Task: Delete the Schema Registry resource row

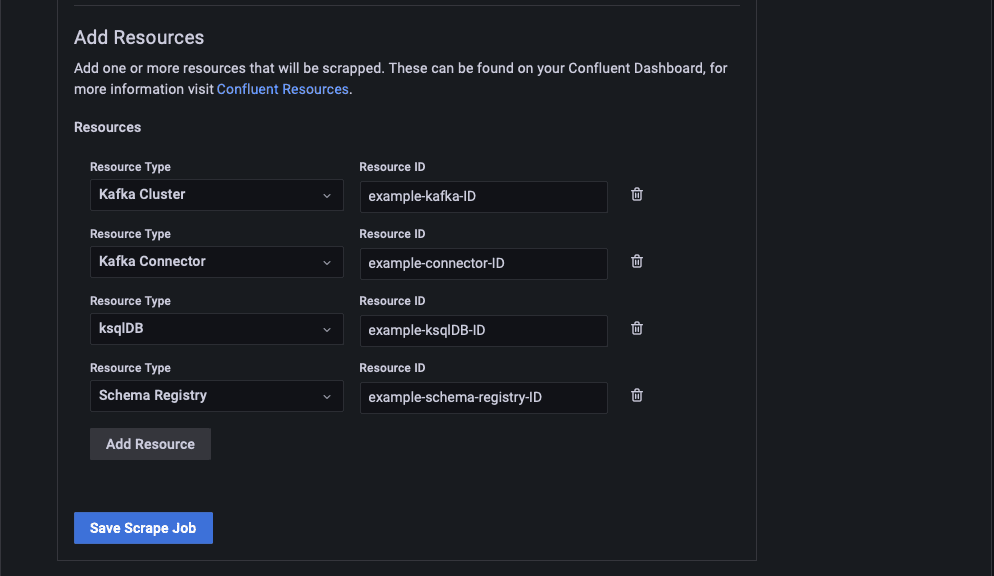Action: [637, 396]
